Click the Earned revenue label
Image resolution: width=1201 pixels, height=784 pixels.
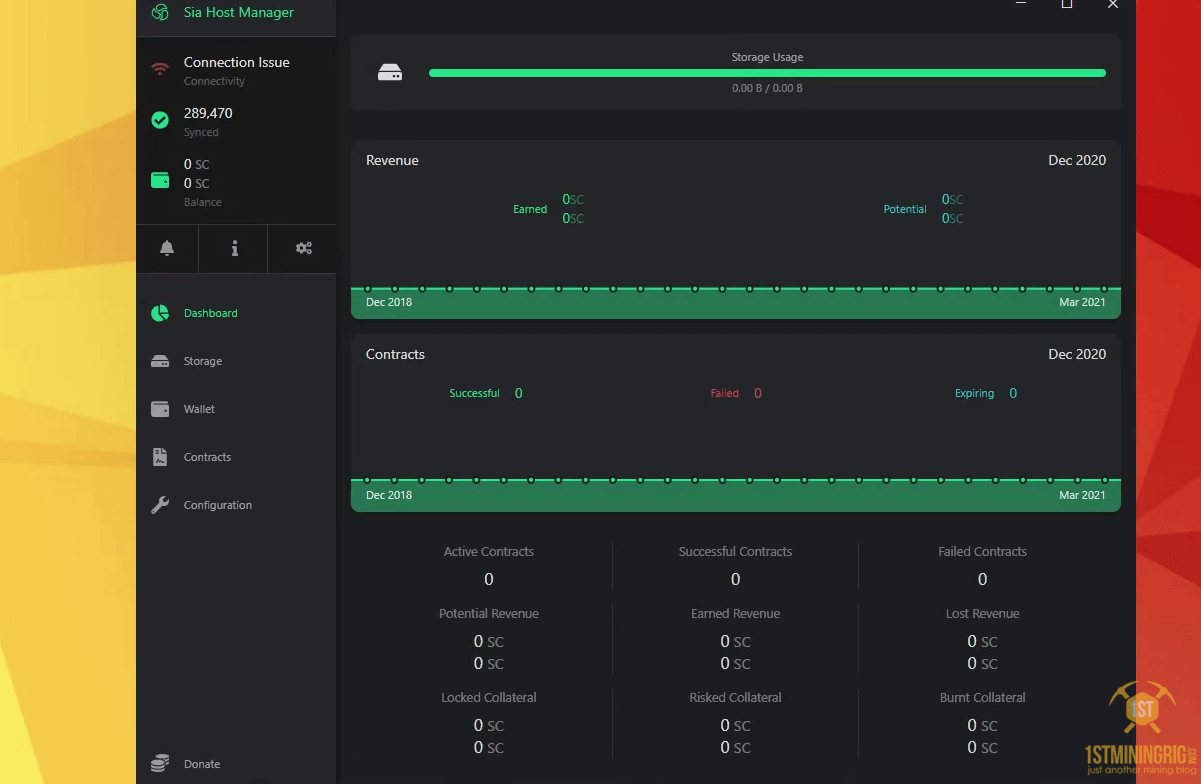click(530, 209)
